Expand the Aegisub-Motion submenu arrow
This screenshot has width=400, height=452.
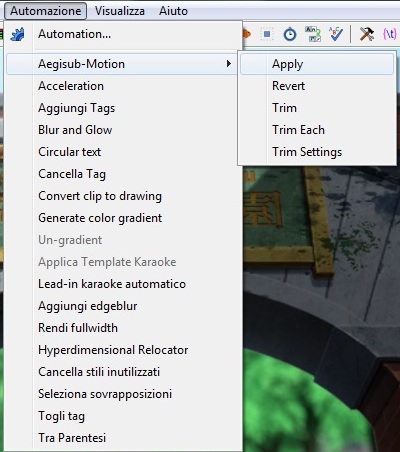[x=229, y=63]
